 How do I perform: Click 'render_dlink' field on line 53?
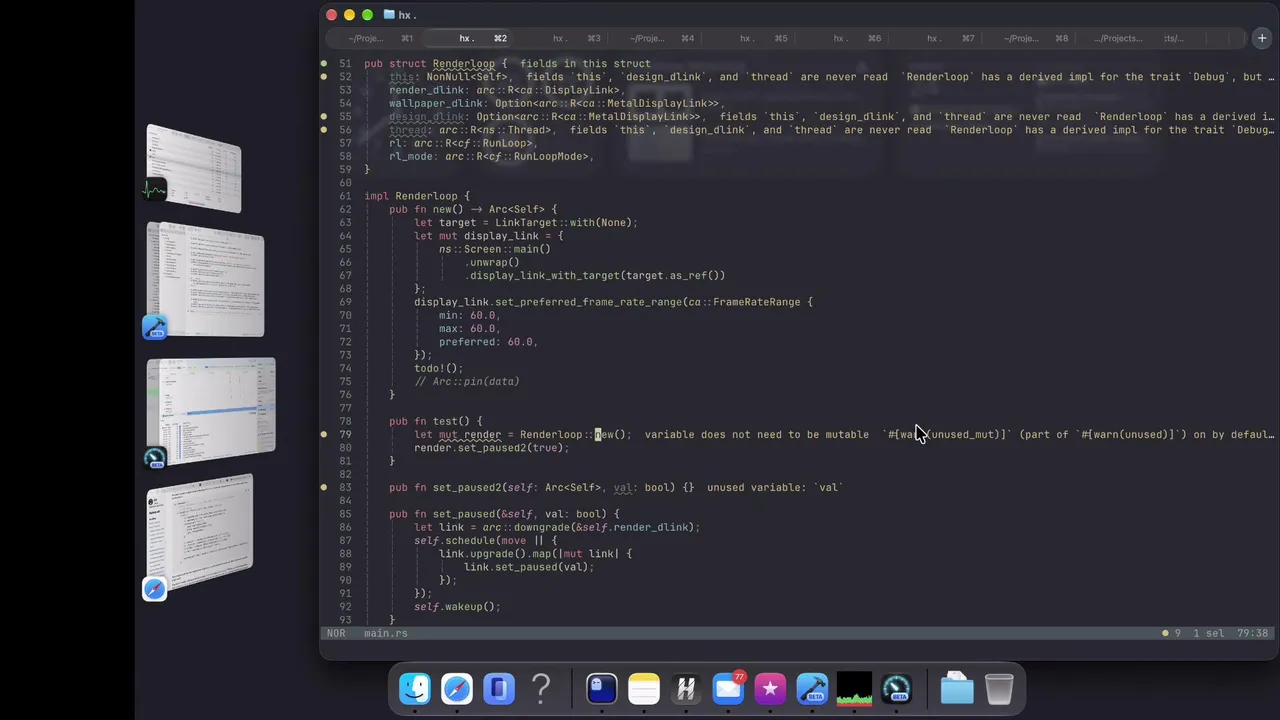(x=426, y=90)
